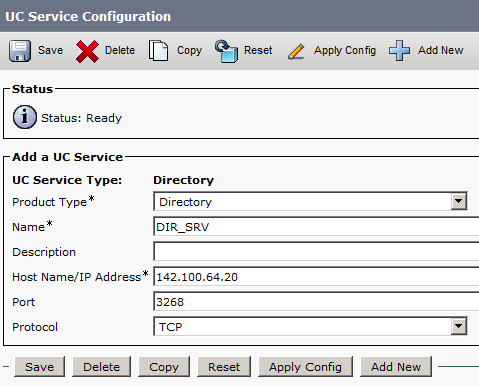This screenshot has height=386, width=479.
Task: Click the empty Description field
Action: 316,252
